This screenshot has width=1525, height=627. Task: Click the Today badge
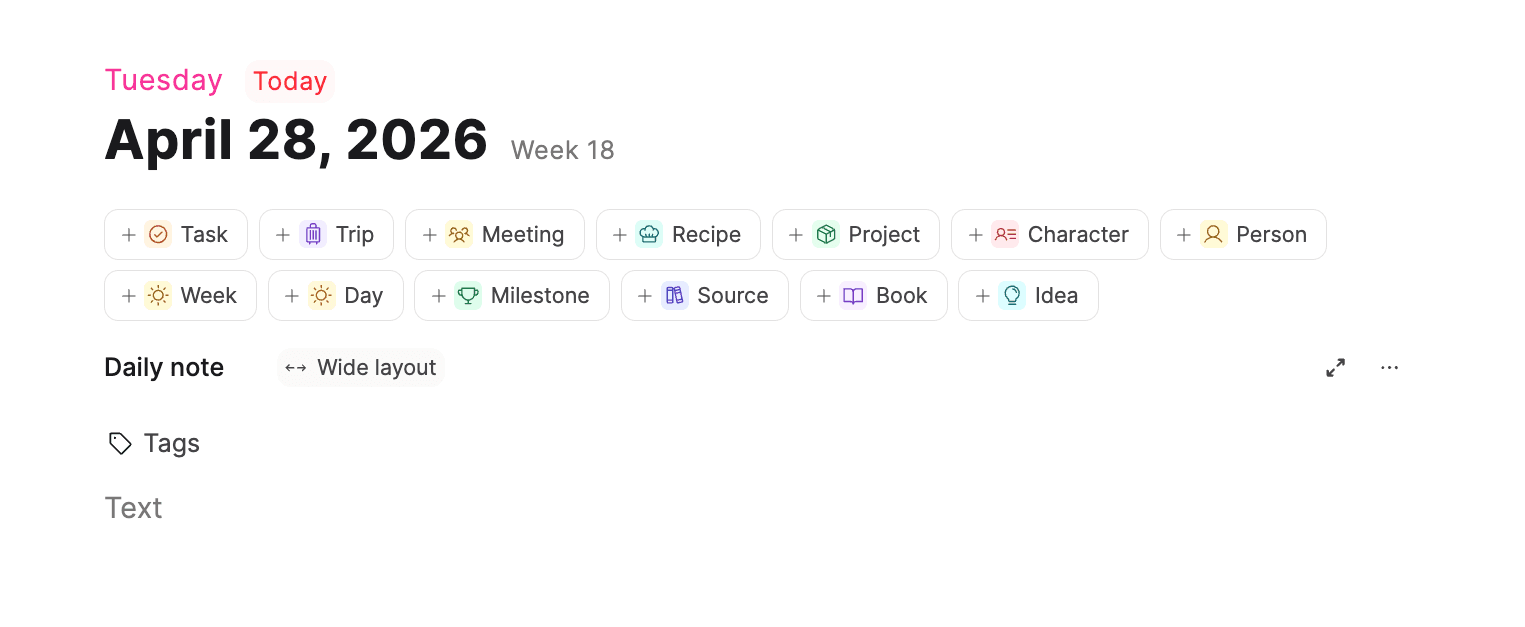[x=289, y=81]
